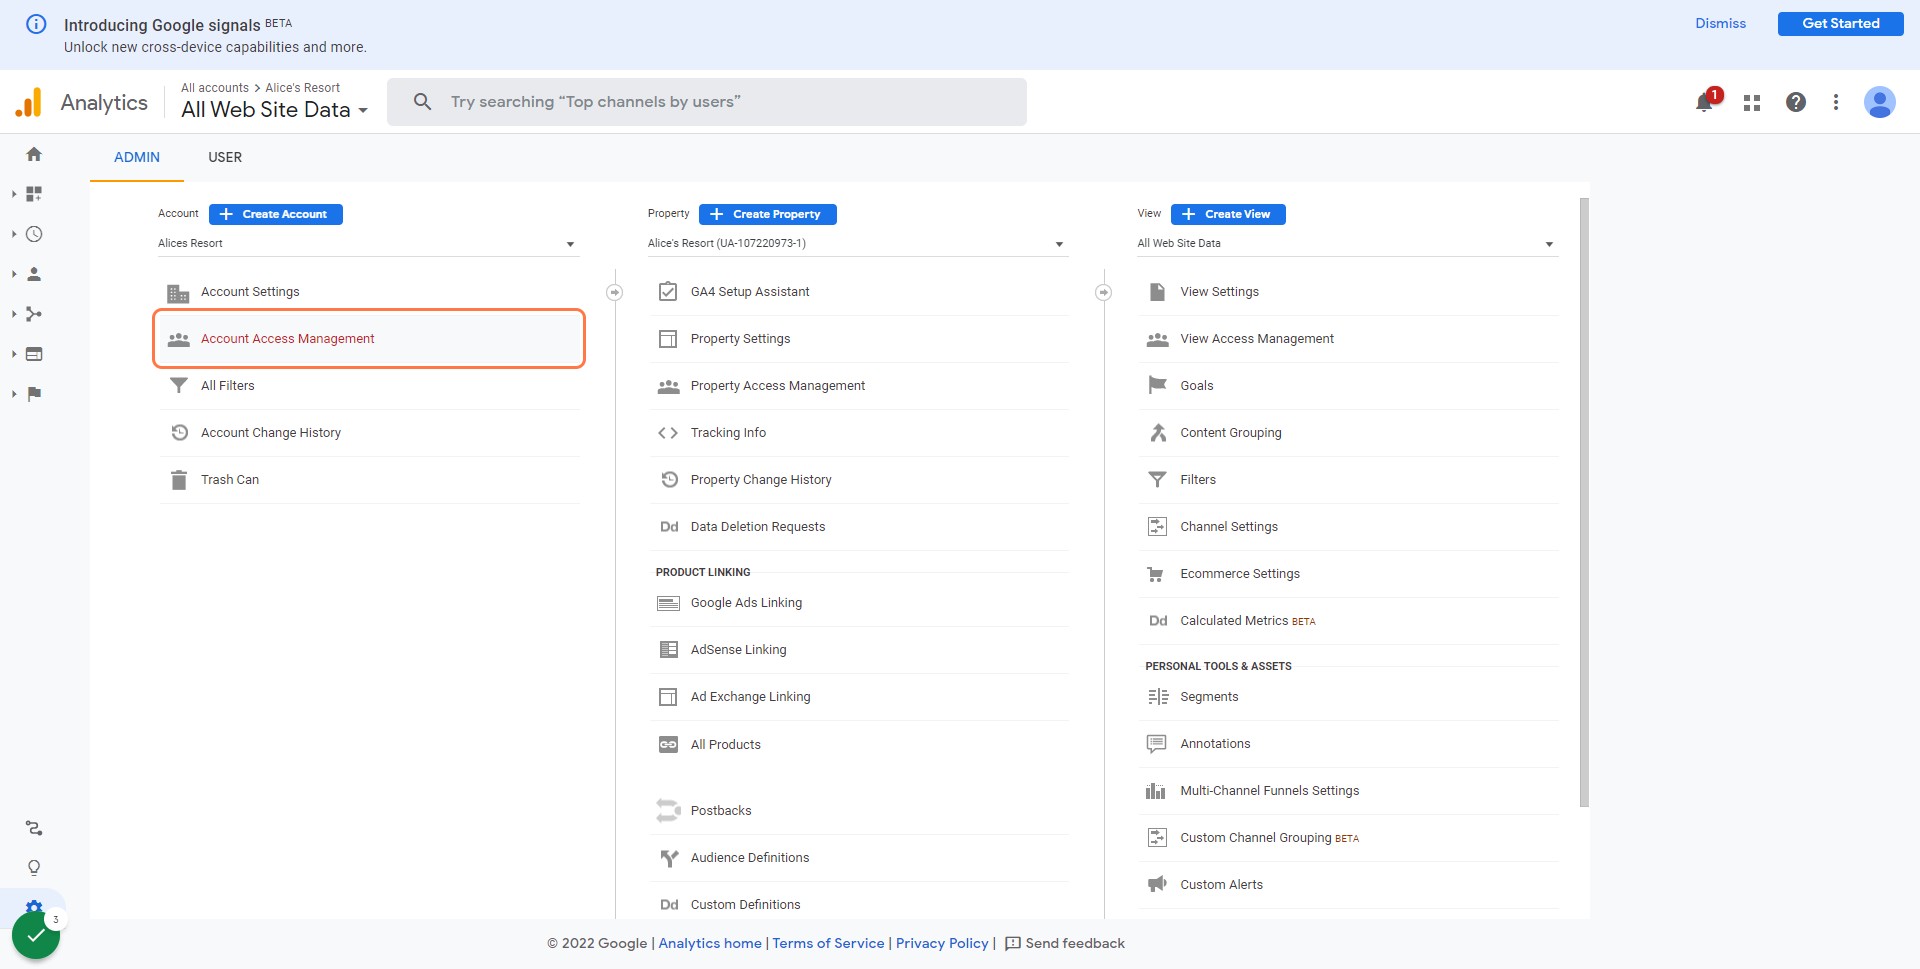
Task: Click Send feedback in the footer
Action: point(1065,943)
